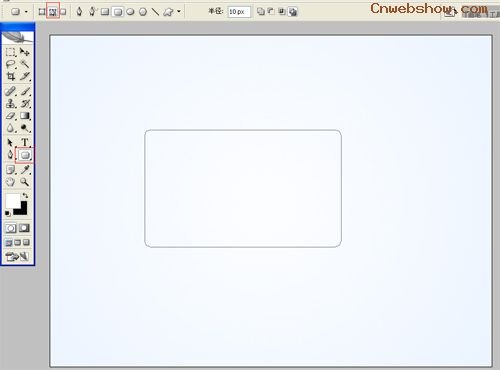Select the Rounded Rectangle shape tool in toolbox
The width and height of the screenshot is (500, 370).
(x=25, y=155)
